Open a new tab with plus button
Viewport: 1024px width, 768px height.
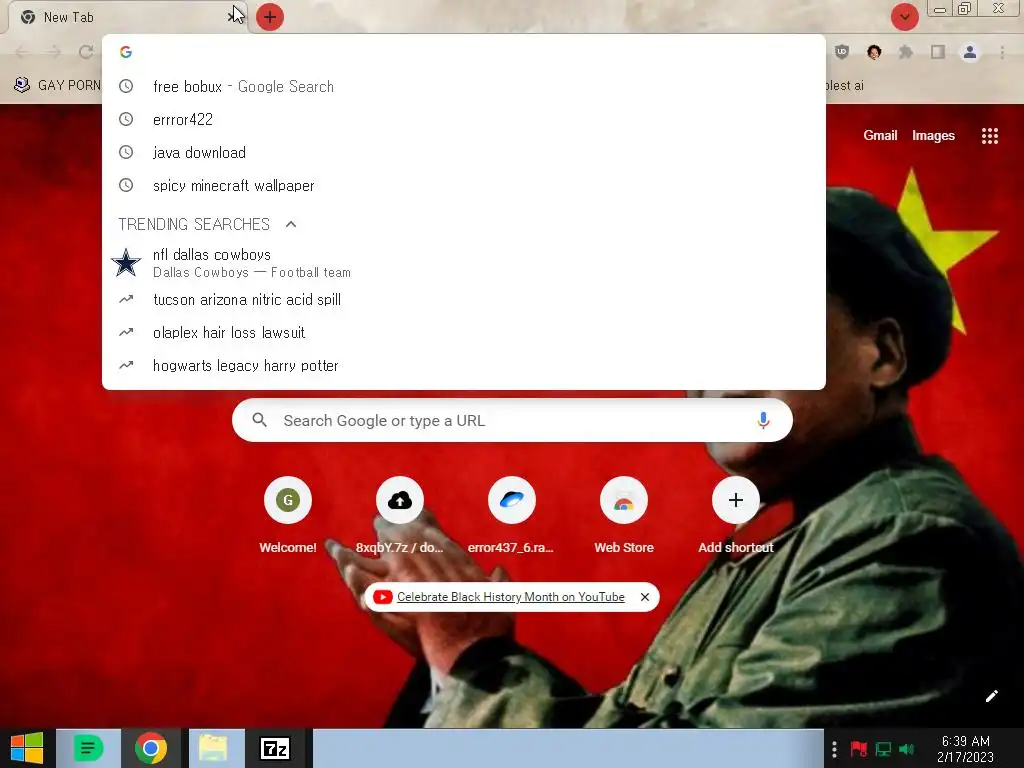tap(270, 17)
